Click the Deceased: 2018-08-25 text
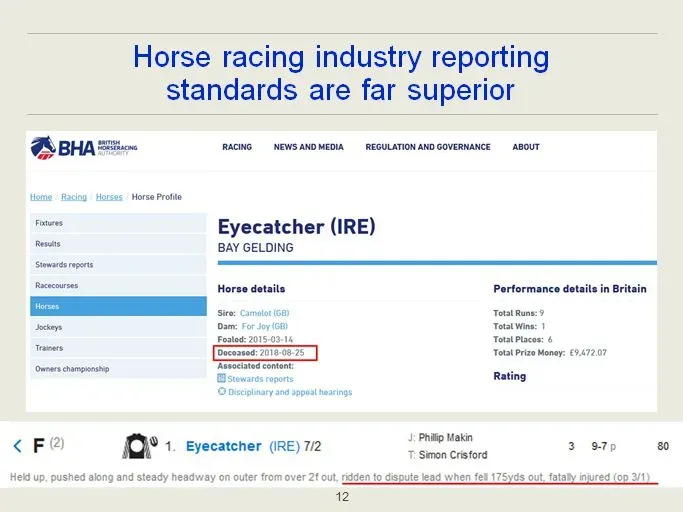The height and width of the screenshot is (512, 683). pos(261,353)
